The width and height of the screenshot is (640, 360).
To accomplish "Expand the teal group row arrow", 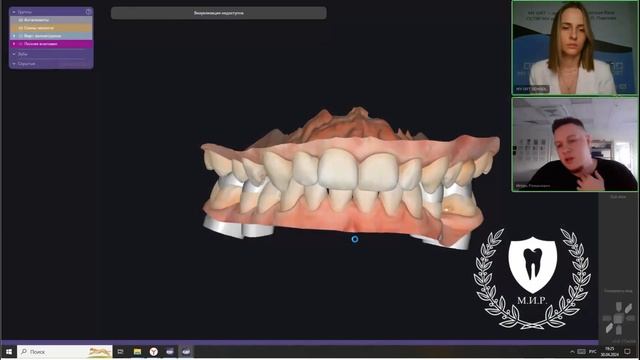I will [x=14, y=36].
